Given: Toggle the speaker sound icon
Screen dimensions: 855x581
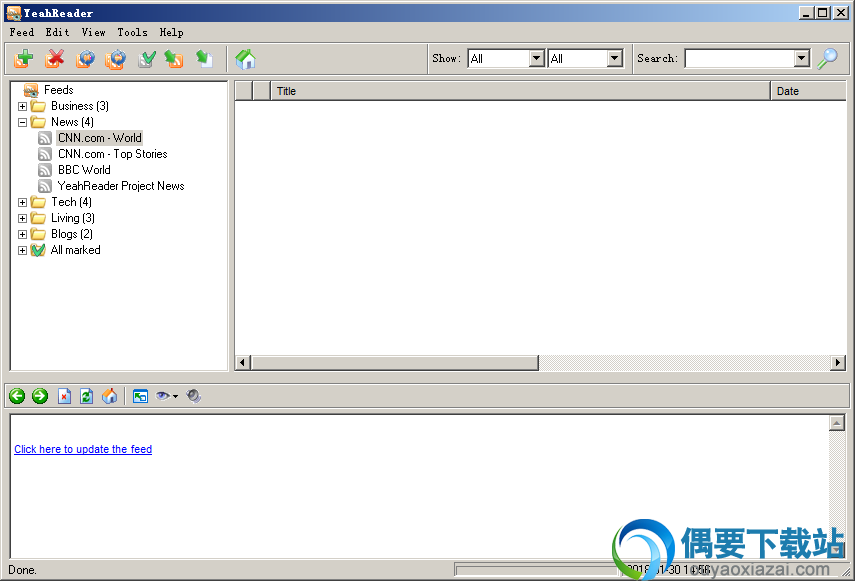Looking at the screenshot, I should [193, 396].
